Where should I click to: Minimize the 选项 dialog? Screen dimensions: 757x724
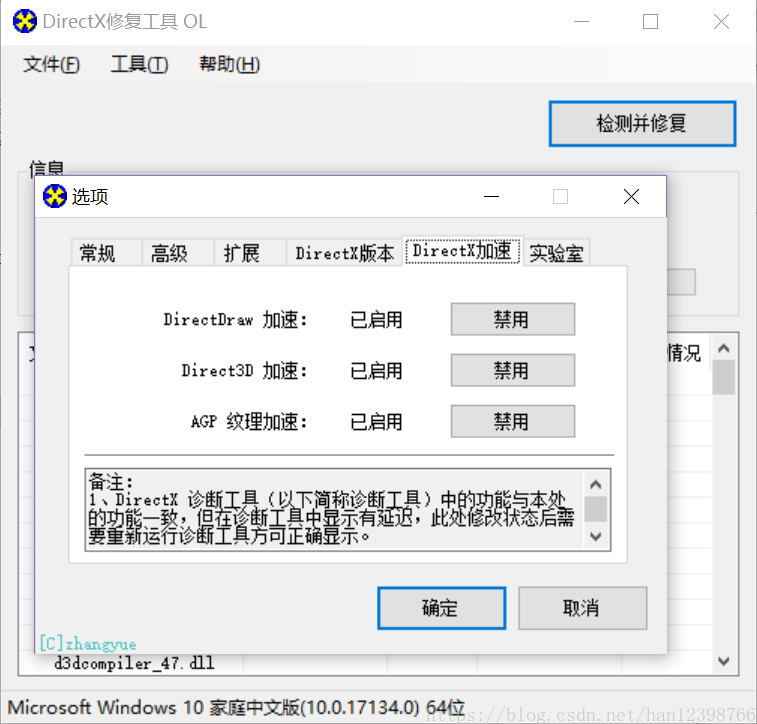point(491,196)
